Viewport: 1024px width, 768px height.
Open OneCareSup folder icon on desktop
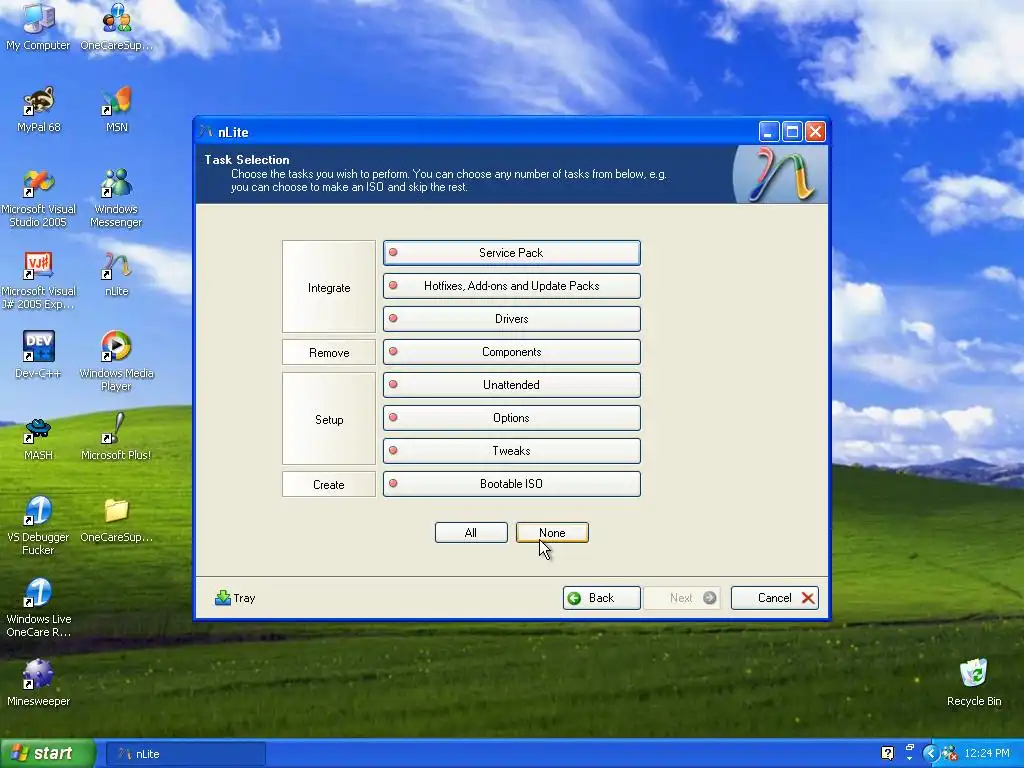tap(117, 520)
